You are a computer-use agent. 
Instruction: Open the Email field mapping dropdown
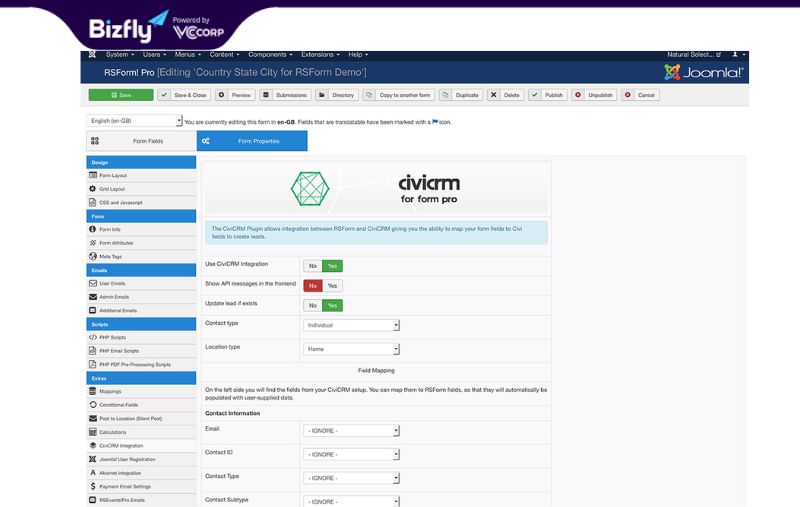[x=352, y=430]
